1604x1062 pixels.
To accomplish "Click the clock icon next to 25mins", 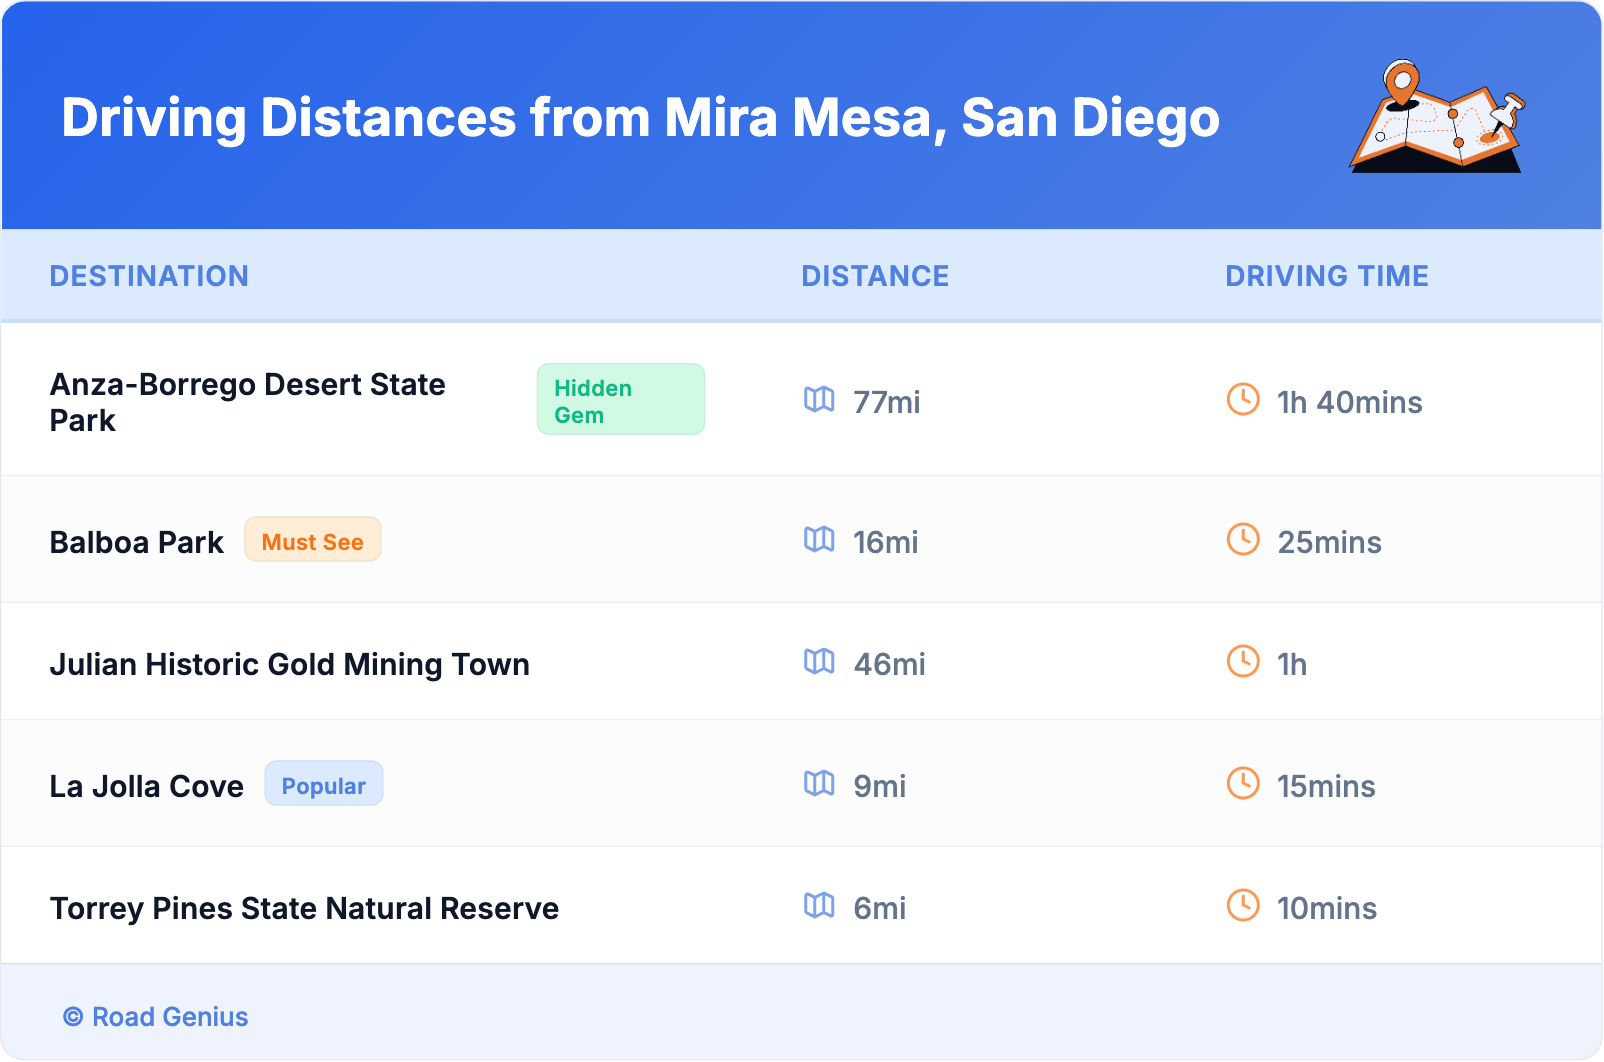I will click(1243, 540).
